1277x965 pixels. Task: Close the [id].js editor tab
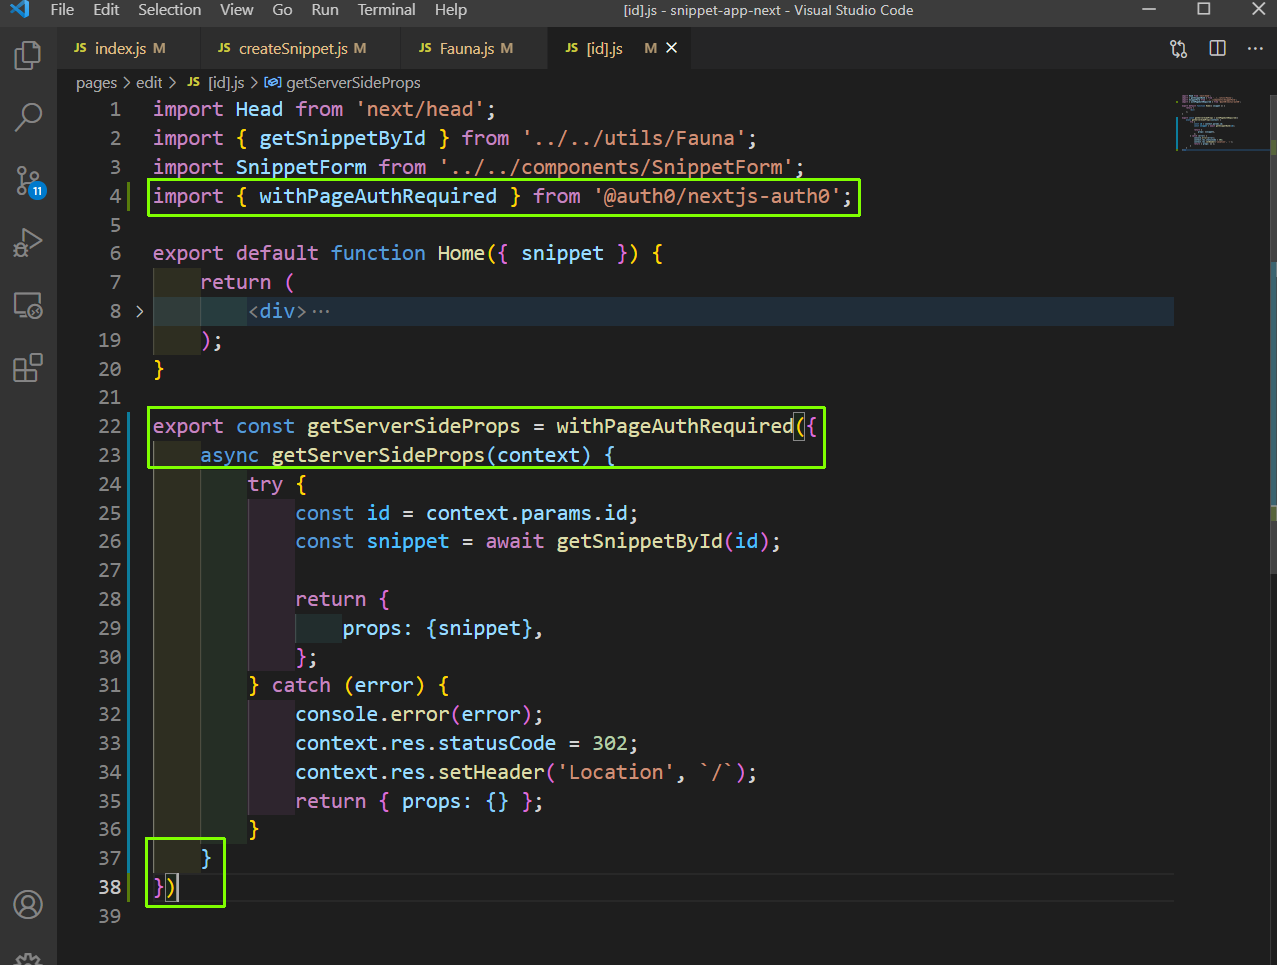point(672,48)
